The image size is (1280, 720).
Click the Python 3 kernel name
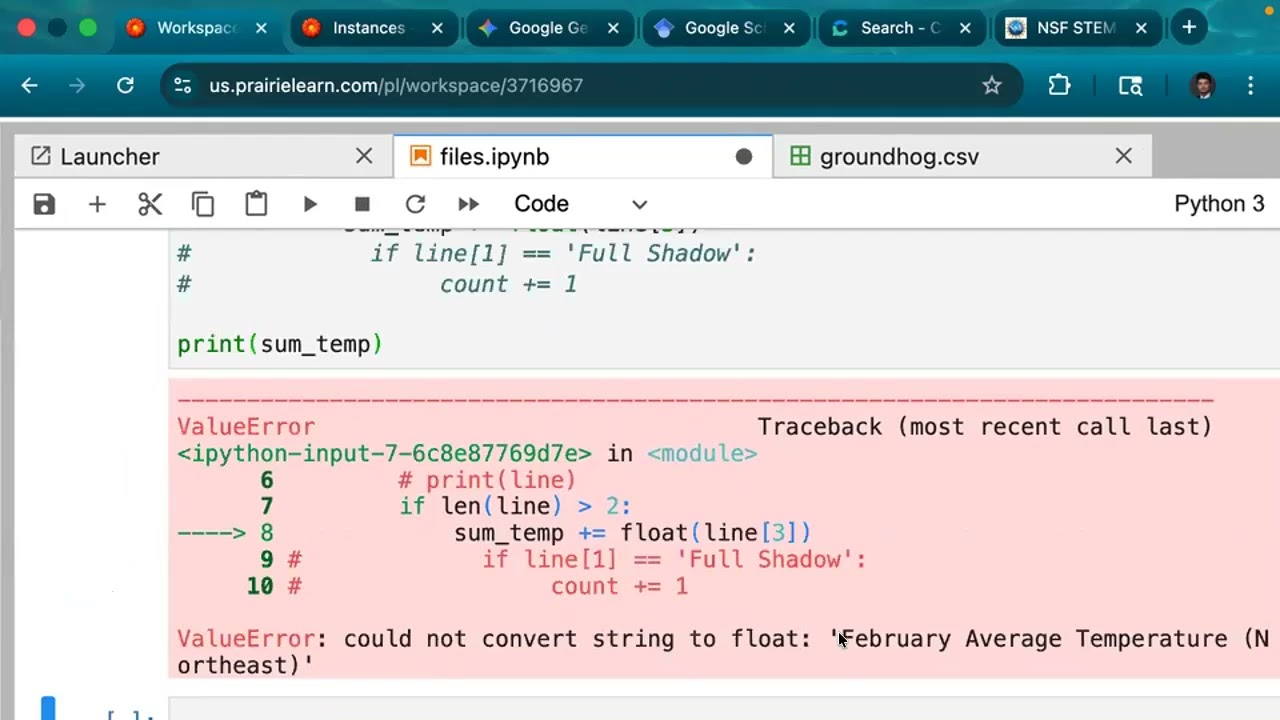coord(1219,204)
